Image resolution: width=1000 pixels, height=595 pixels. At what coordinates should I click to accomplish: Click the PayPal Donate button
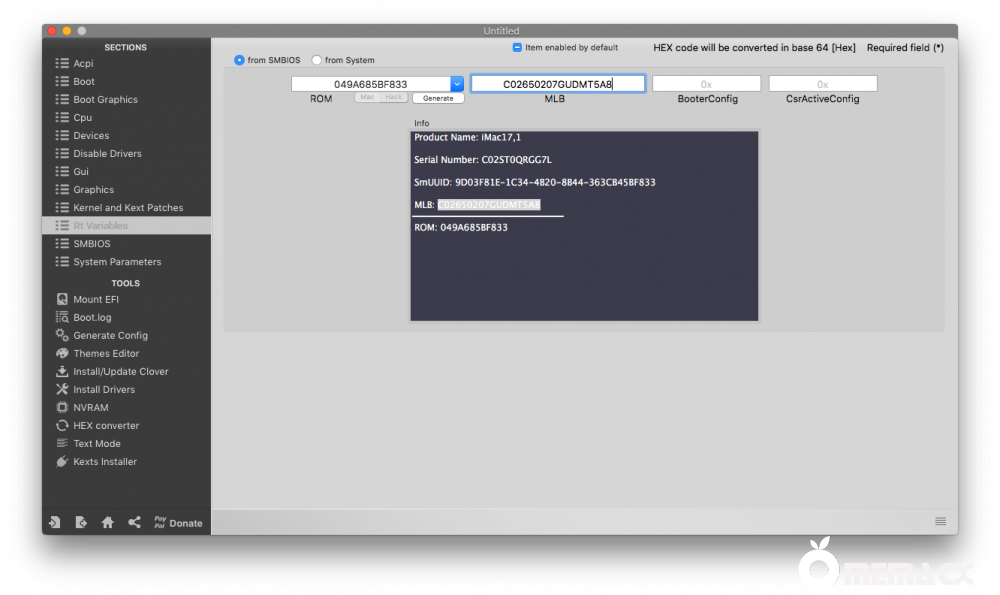(177, 522)
